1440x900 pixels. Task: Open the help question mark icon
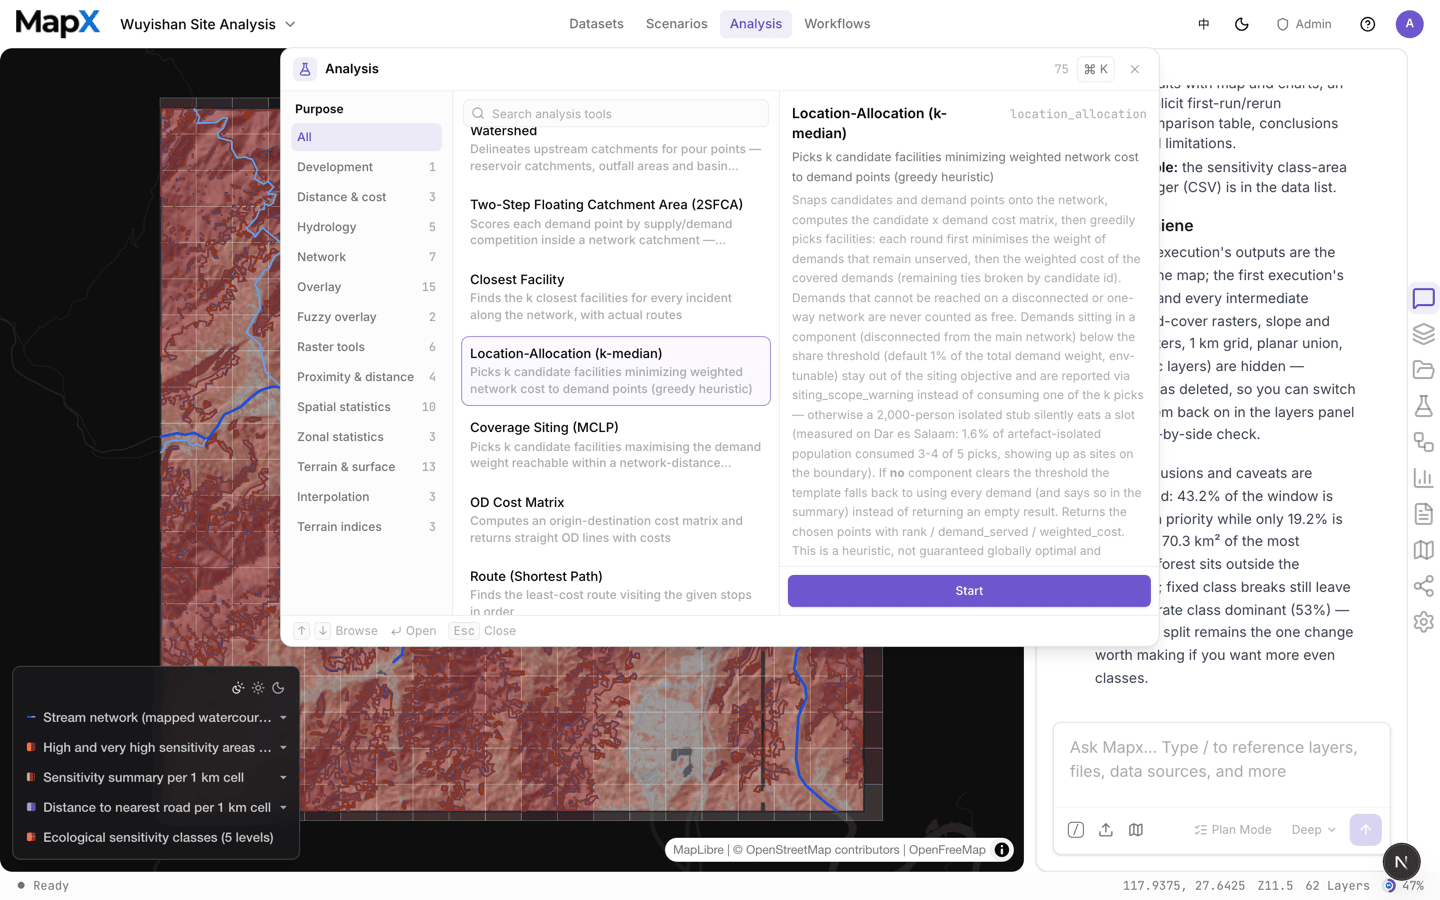tap(1367, 24)
